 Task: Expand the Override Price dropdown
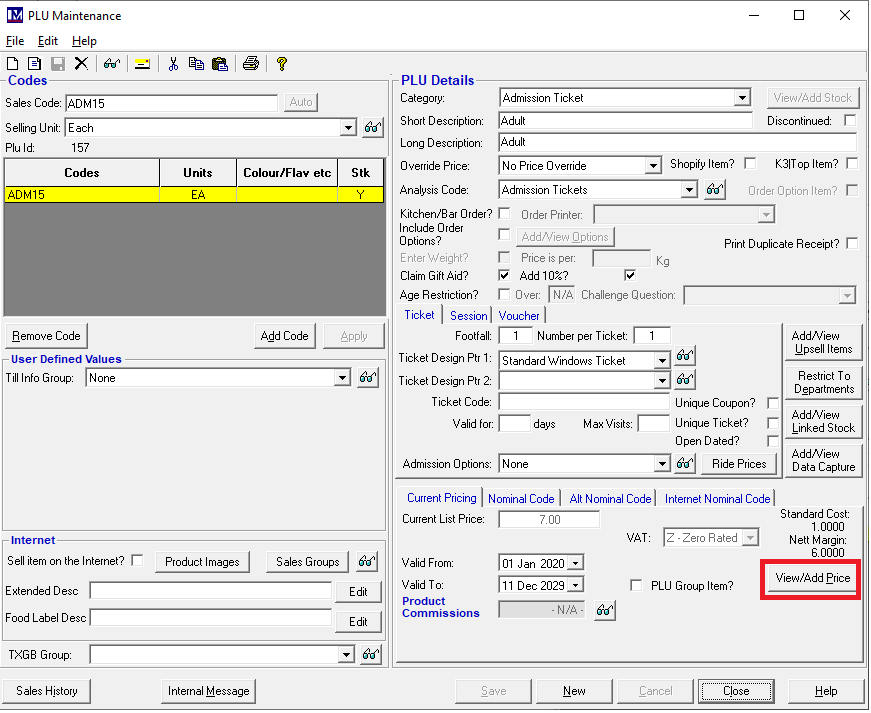click(653, 166)
